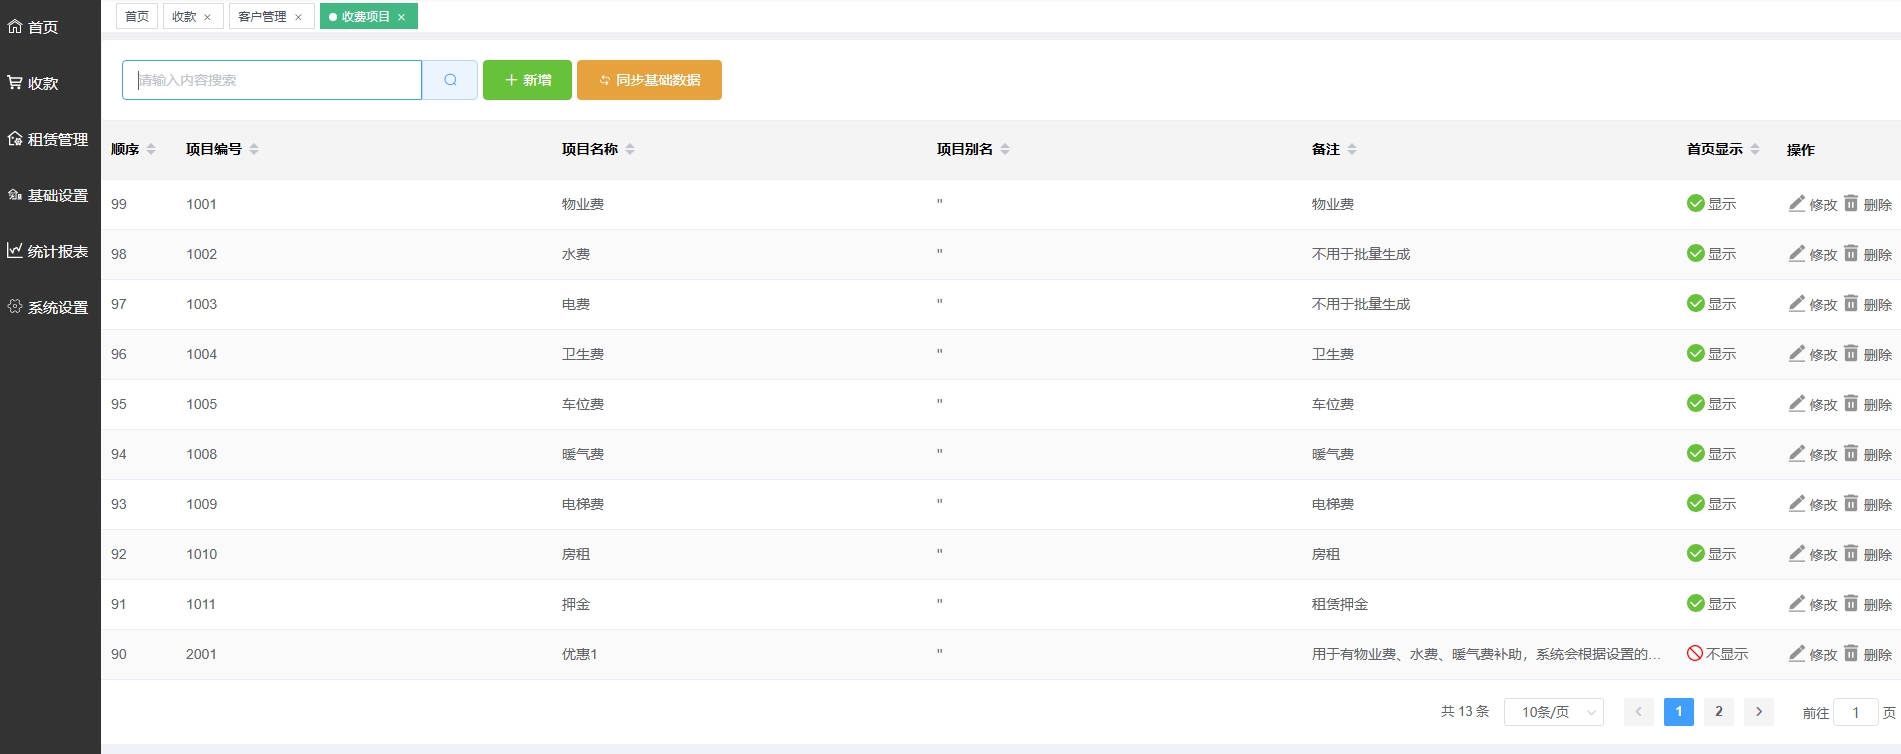Image resolution: width=1901 pixels, height=754 pixels.
Task: Open 基础设置 sidebar menu item
Action: [x=50, y=195]
